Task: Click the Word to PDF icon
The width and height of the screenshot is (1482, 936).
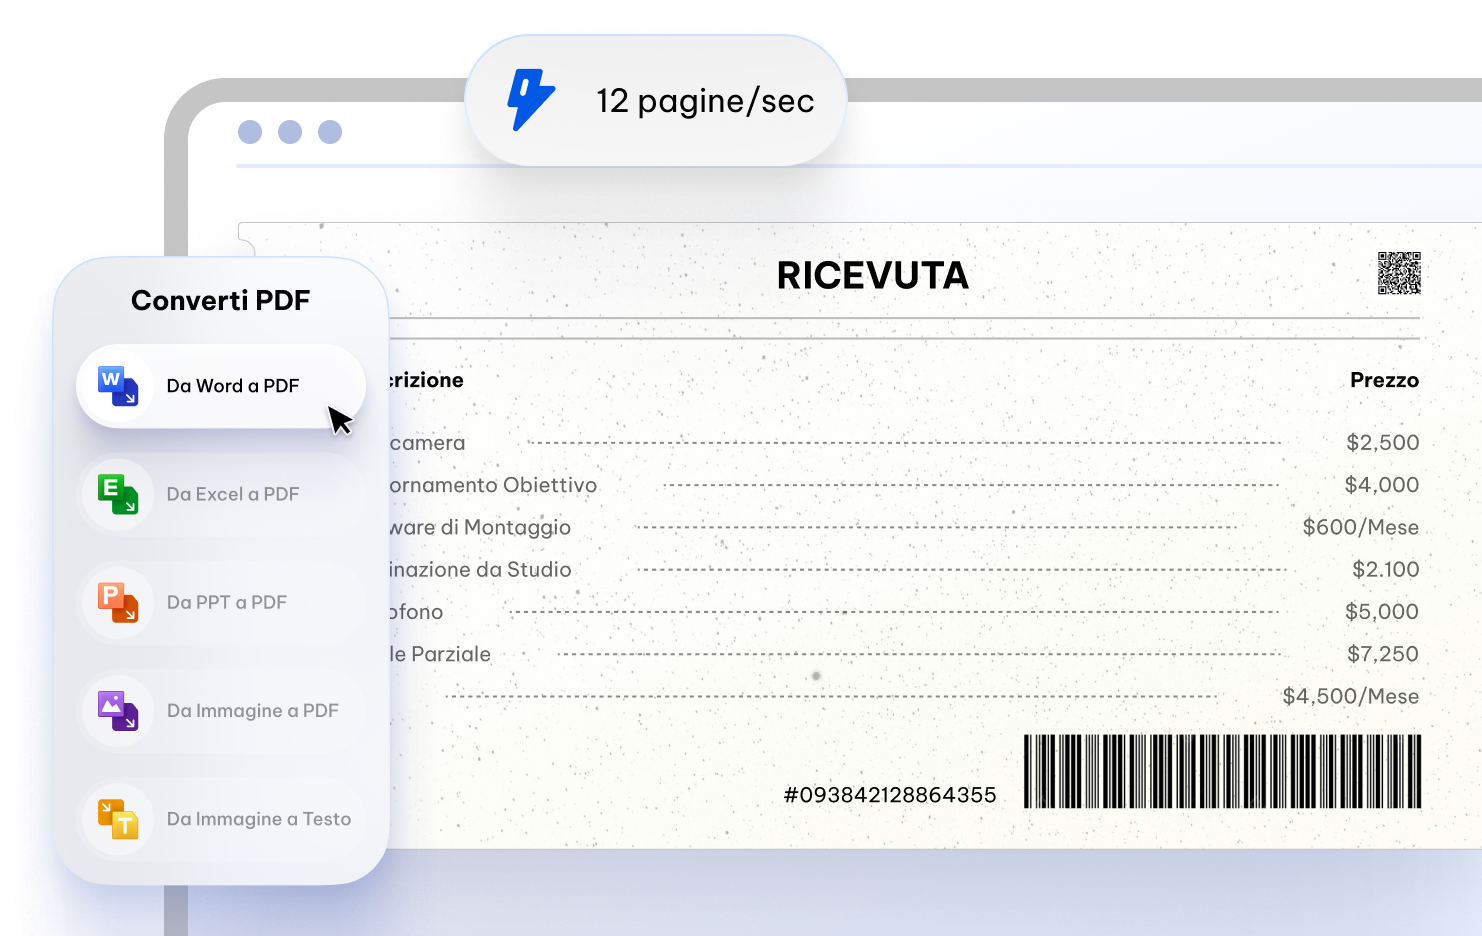Action: (x=118, y=386)
